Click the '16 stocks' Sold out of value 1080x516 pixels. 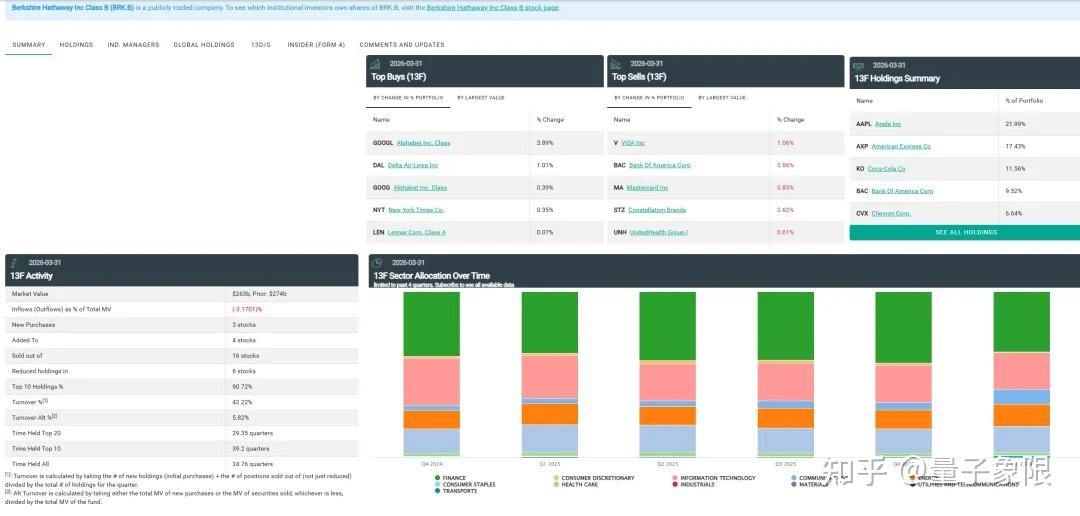coord(246,356)
